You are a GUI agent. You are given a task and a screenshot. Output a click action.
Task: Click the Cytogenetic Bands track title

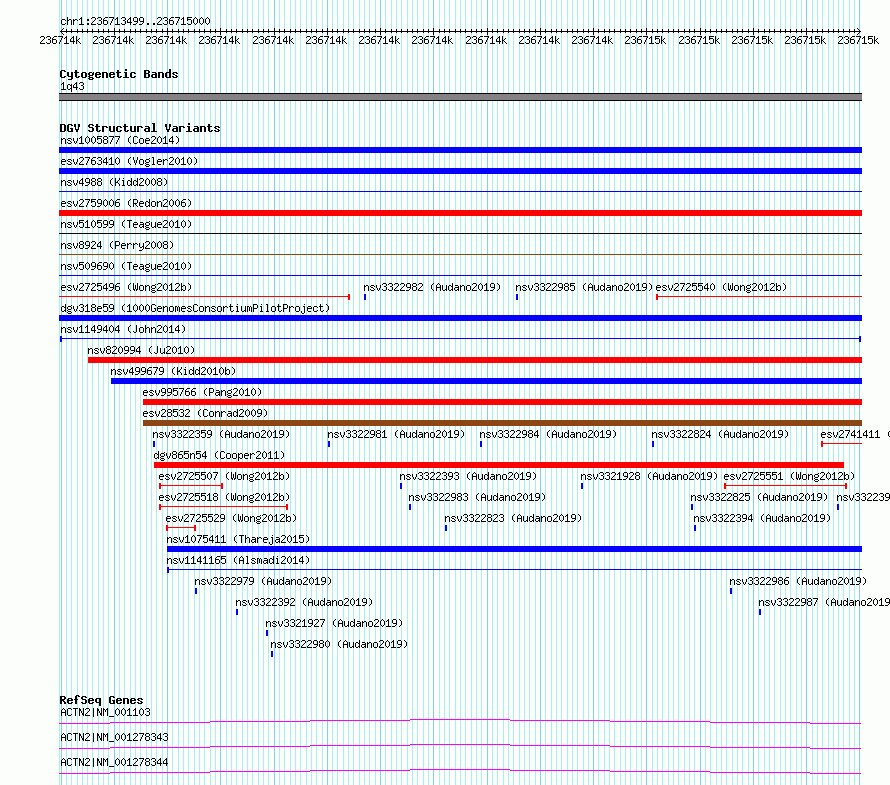click(x=119, y=74)
